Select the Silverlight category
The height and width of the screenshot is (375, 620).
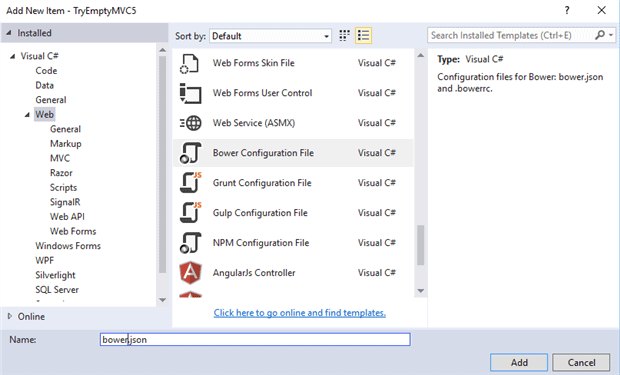point(55,275)
